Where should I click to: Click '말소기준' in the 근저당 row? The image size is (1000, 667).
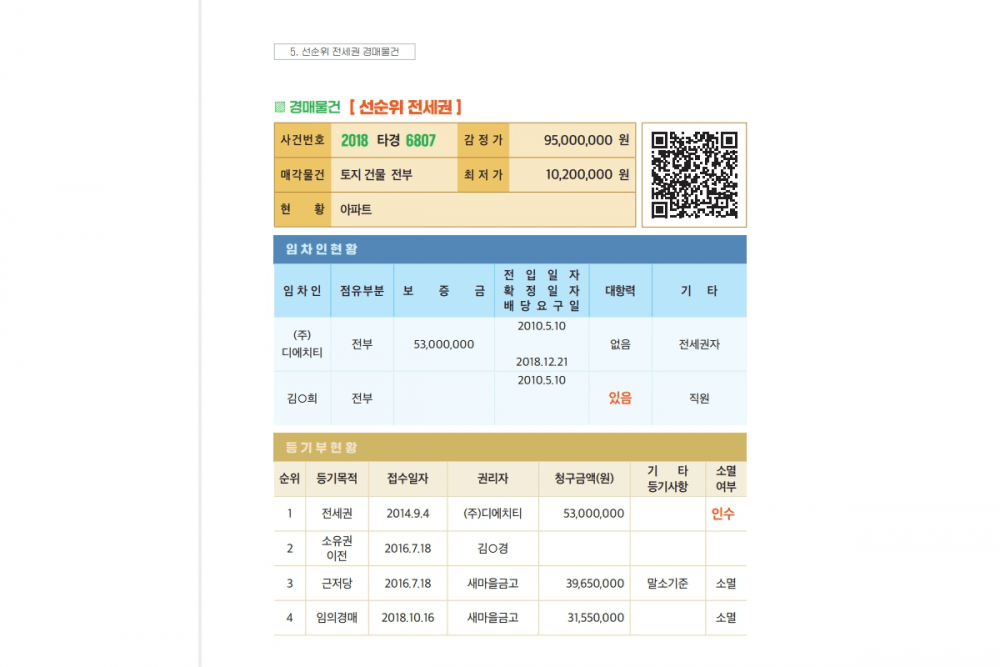tap(667, 583)
